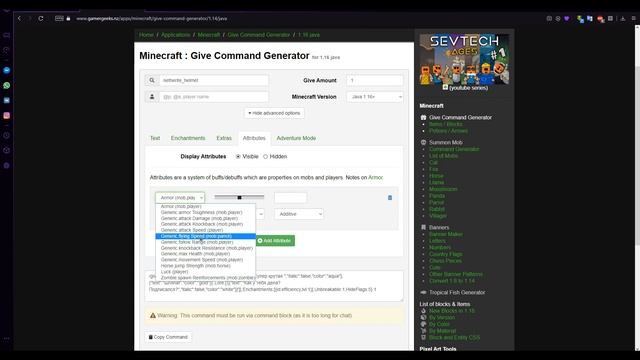Click the Add Attribute button

(274, 241)
